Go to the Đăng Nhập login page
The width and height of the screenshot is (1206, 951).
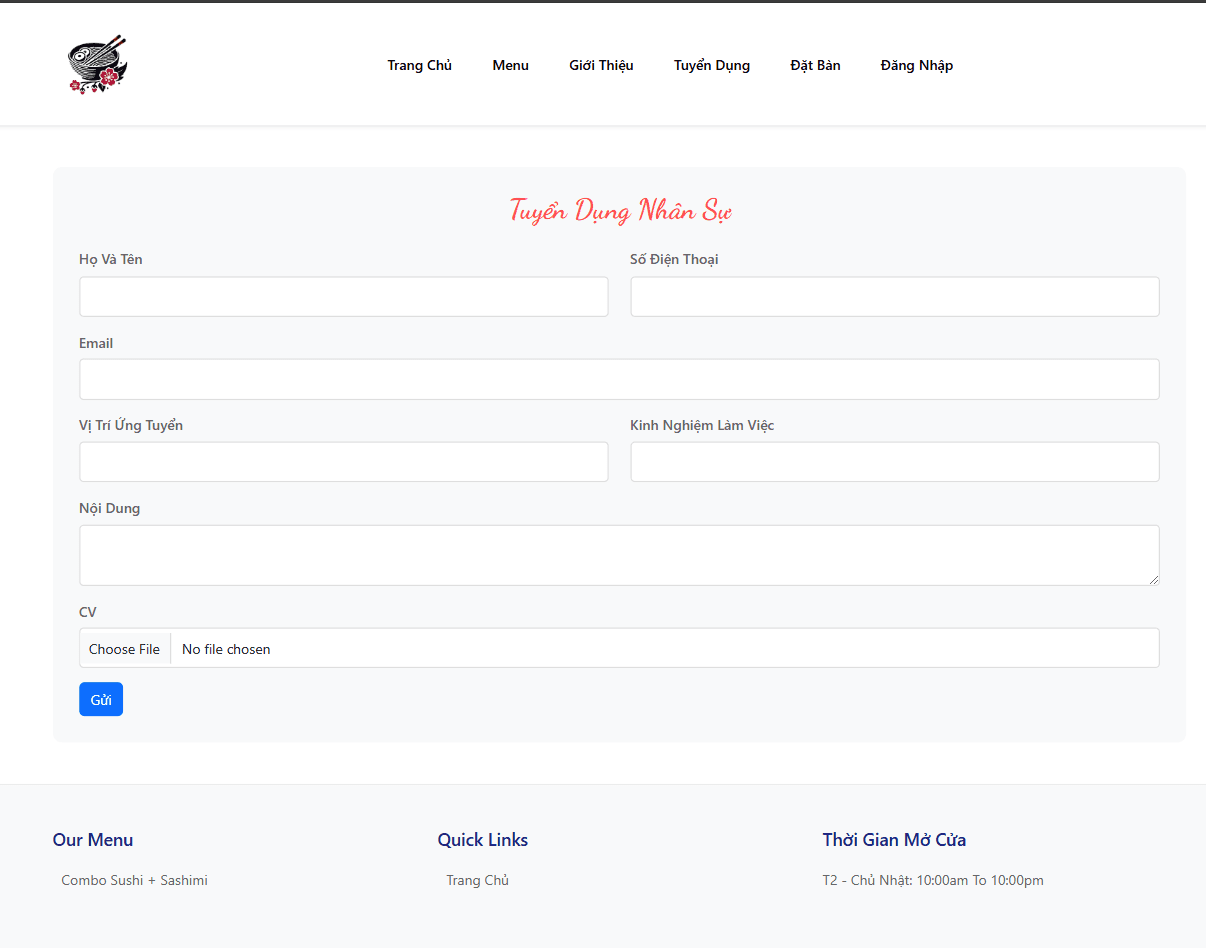pos(916,65)
